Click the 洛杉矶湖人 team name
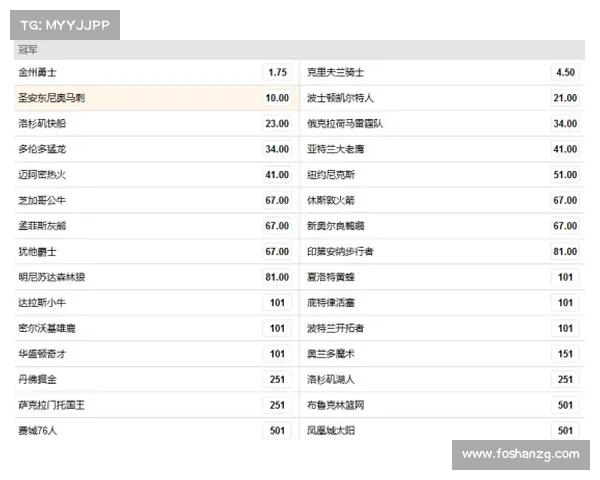Viewport: 600px width, 480px height. coord(331,380)
